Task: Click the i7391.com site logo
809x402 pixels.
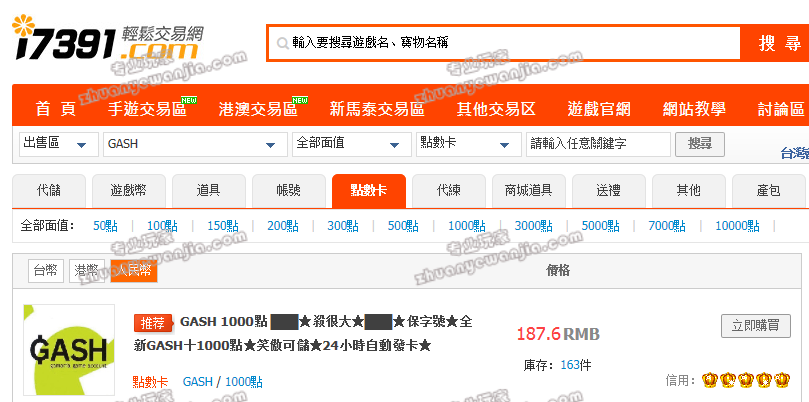Action: [x=107, y=39]
